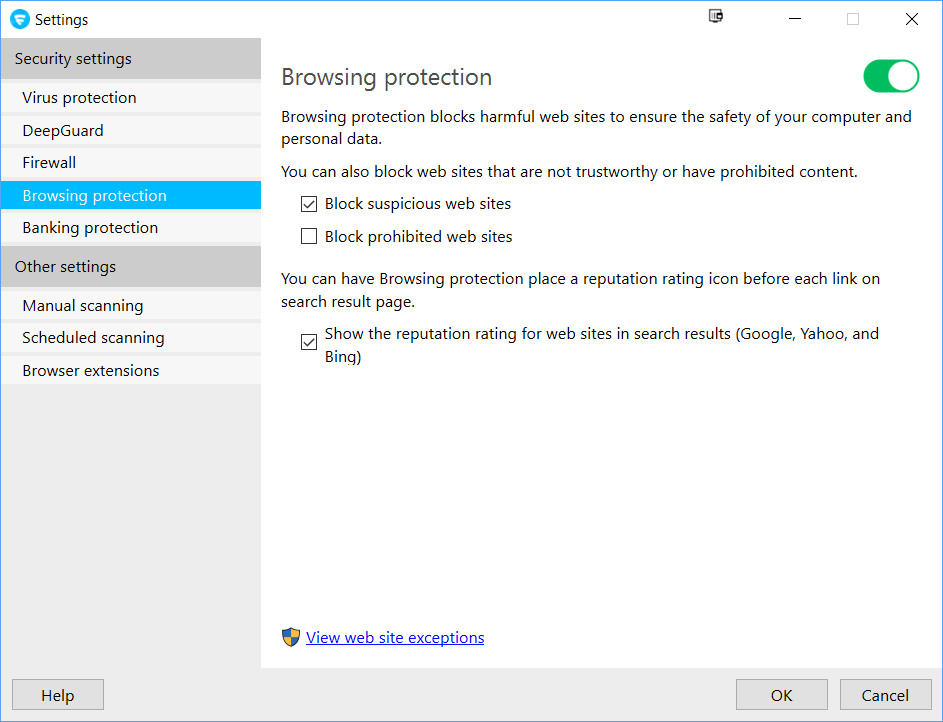Click the screen icon beside minimize button
943x722 pixels.
tap(715, 17)
